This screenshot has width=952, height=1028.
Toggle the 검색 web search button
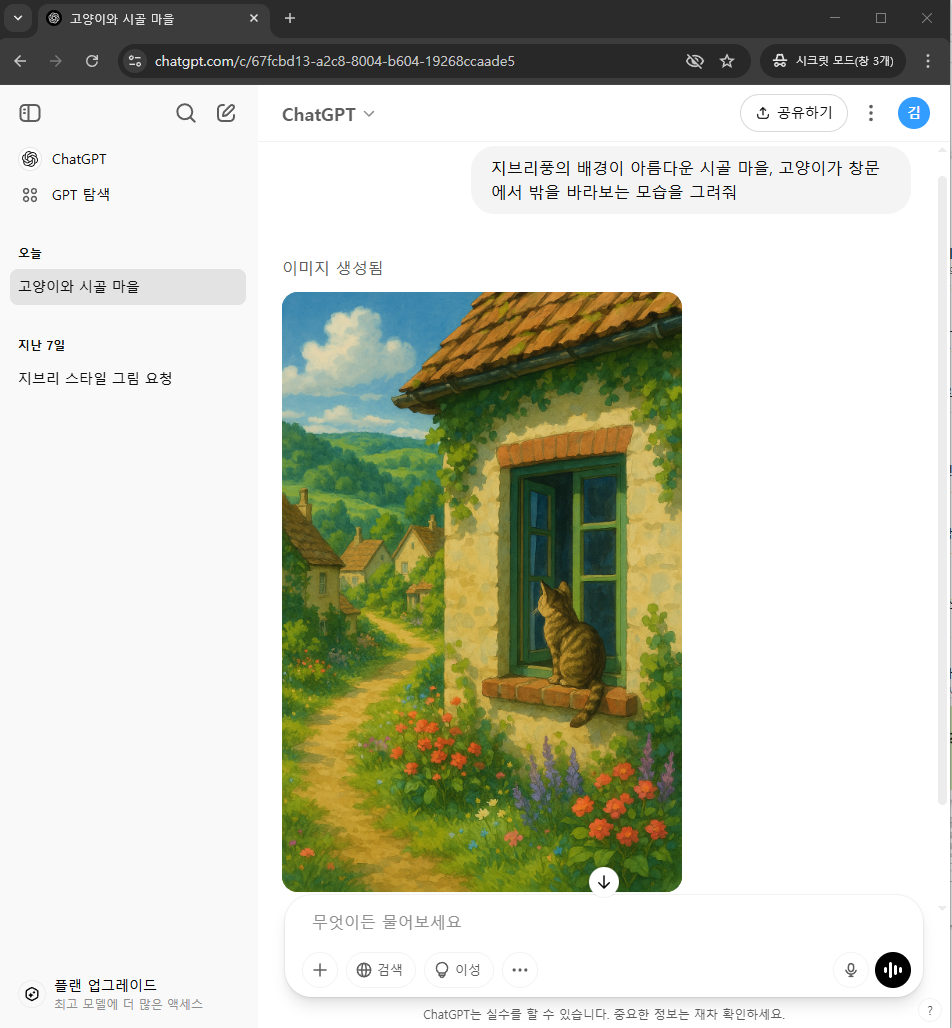tap(380, 970)
